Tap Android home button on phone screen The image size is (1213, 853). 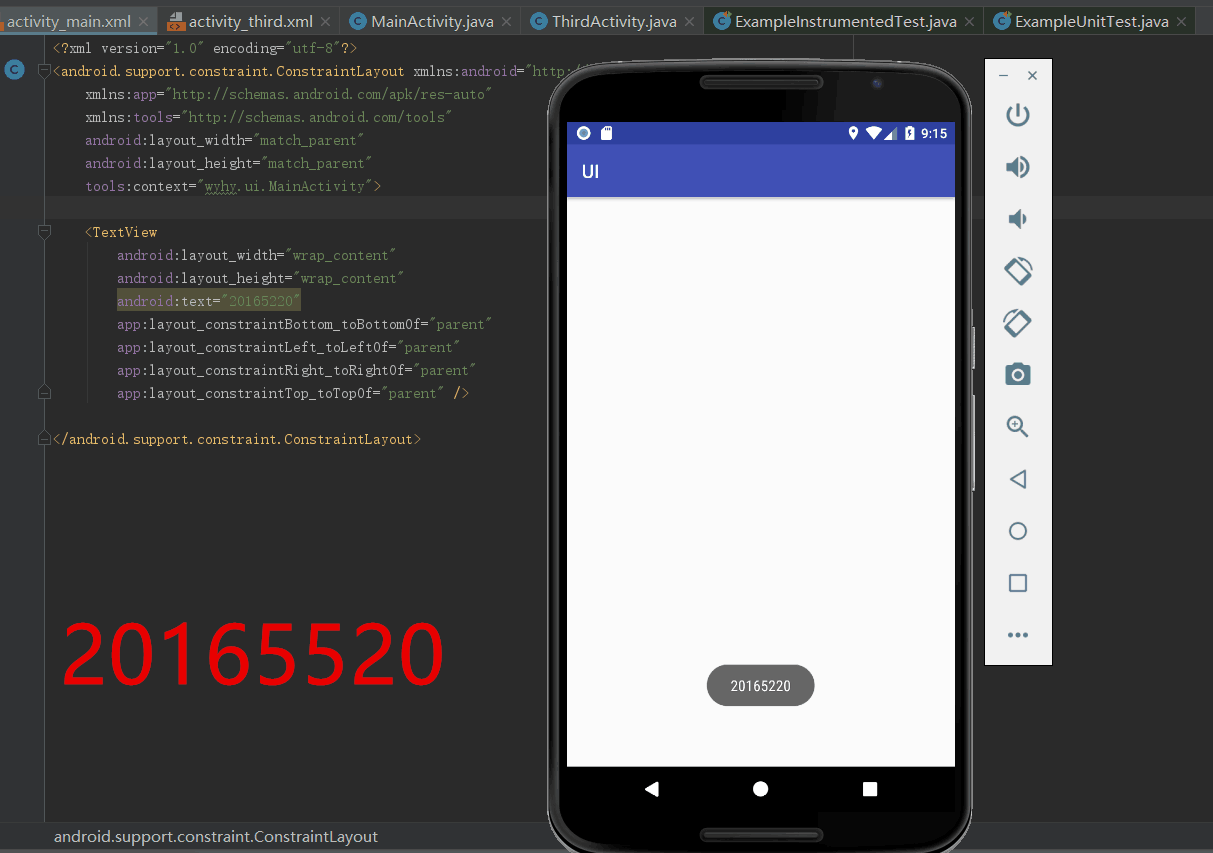tap(760, 789)
